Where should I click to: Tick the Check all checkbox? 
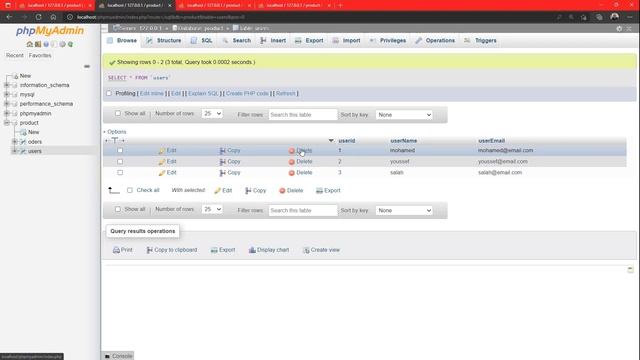click(130, 190)
